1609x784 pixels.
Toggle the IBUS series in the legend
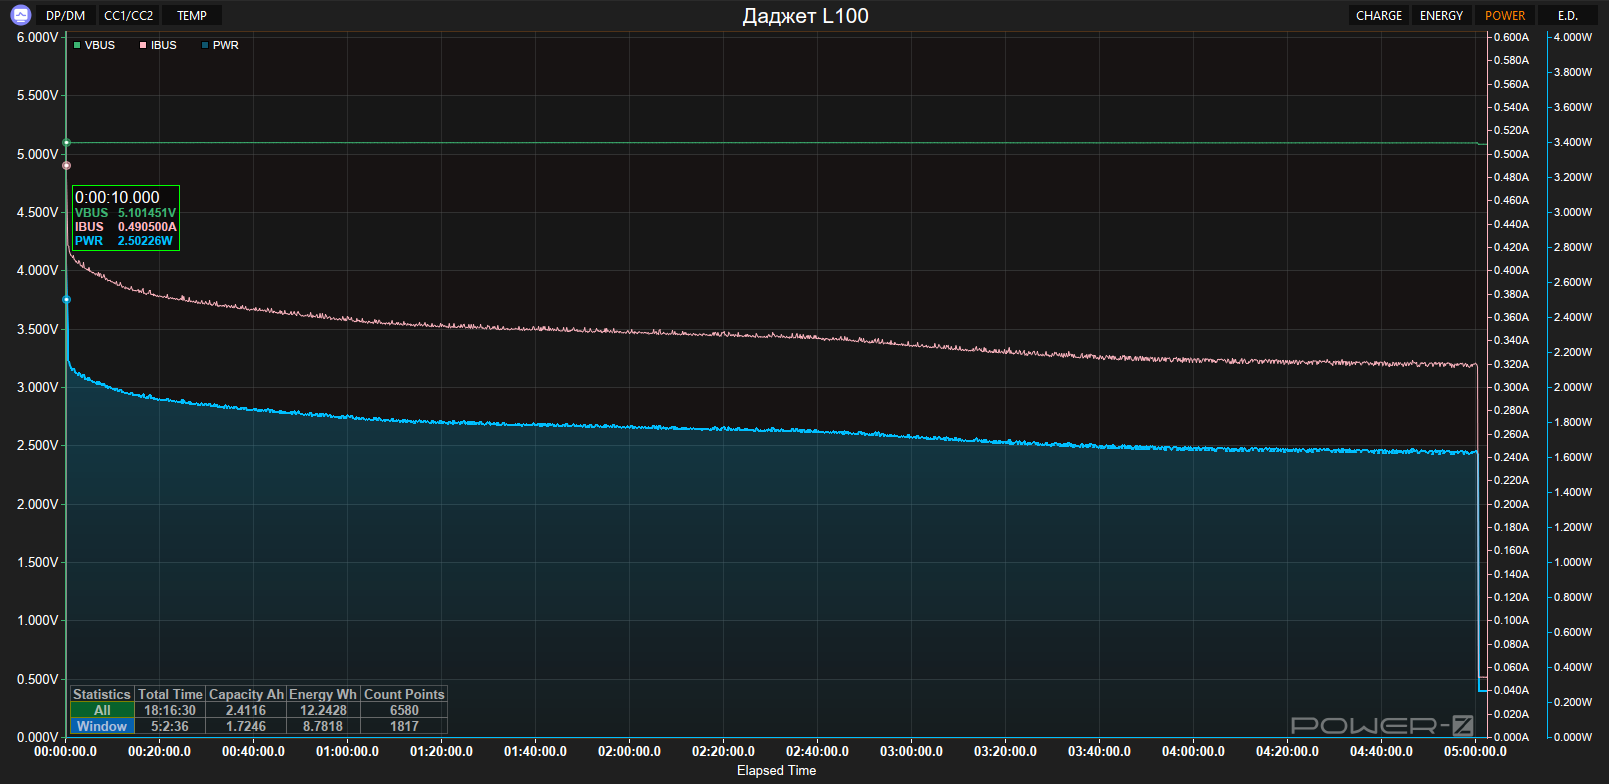(x=158, y=45)
